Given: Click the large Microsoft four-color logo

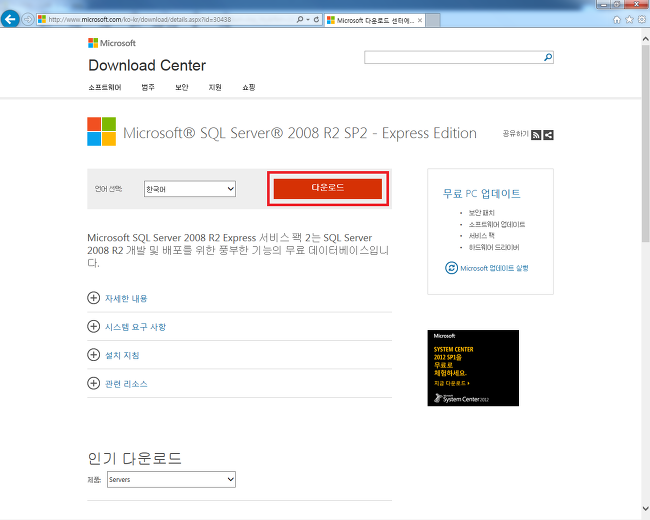Looking at the screenshot, I should [x=102, y=131].
